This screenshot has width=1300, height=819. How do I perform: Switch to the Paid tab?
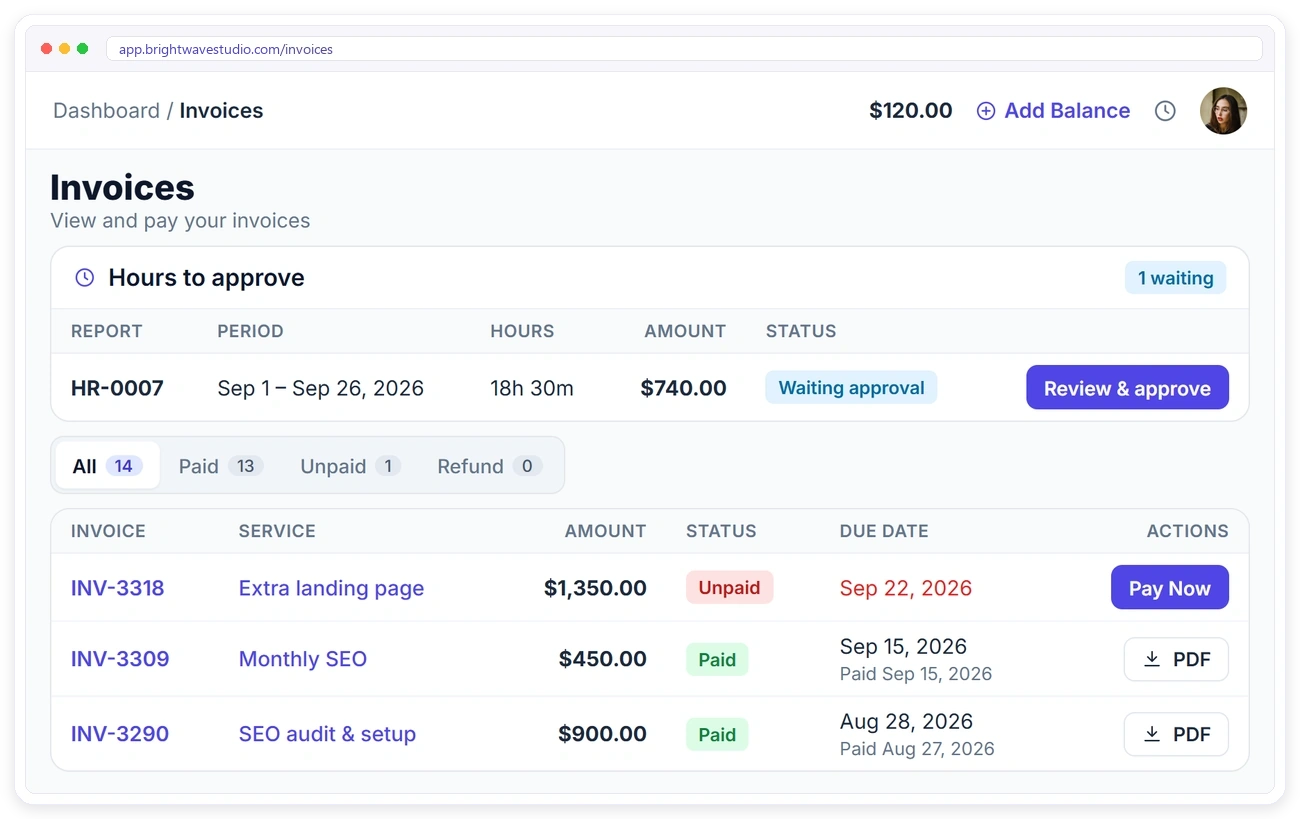click(220, 466)
